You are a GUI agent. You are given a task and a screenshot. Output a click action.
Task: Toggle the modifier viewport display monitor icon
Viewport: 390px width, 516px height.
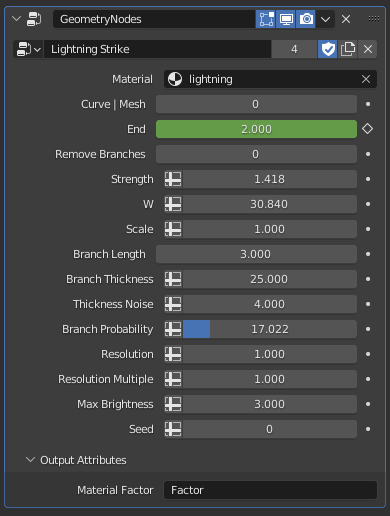286,19
